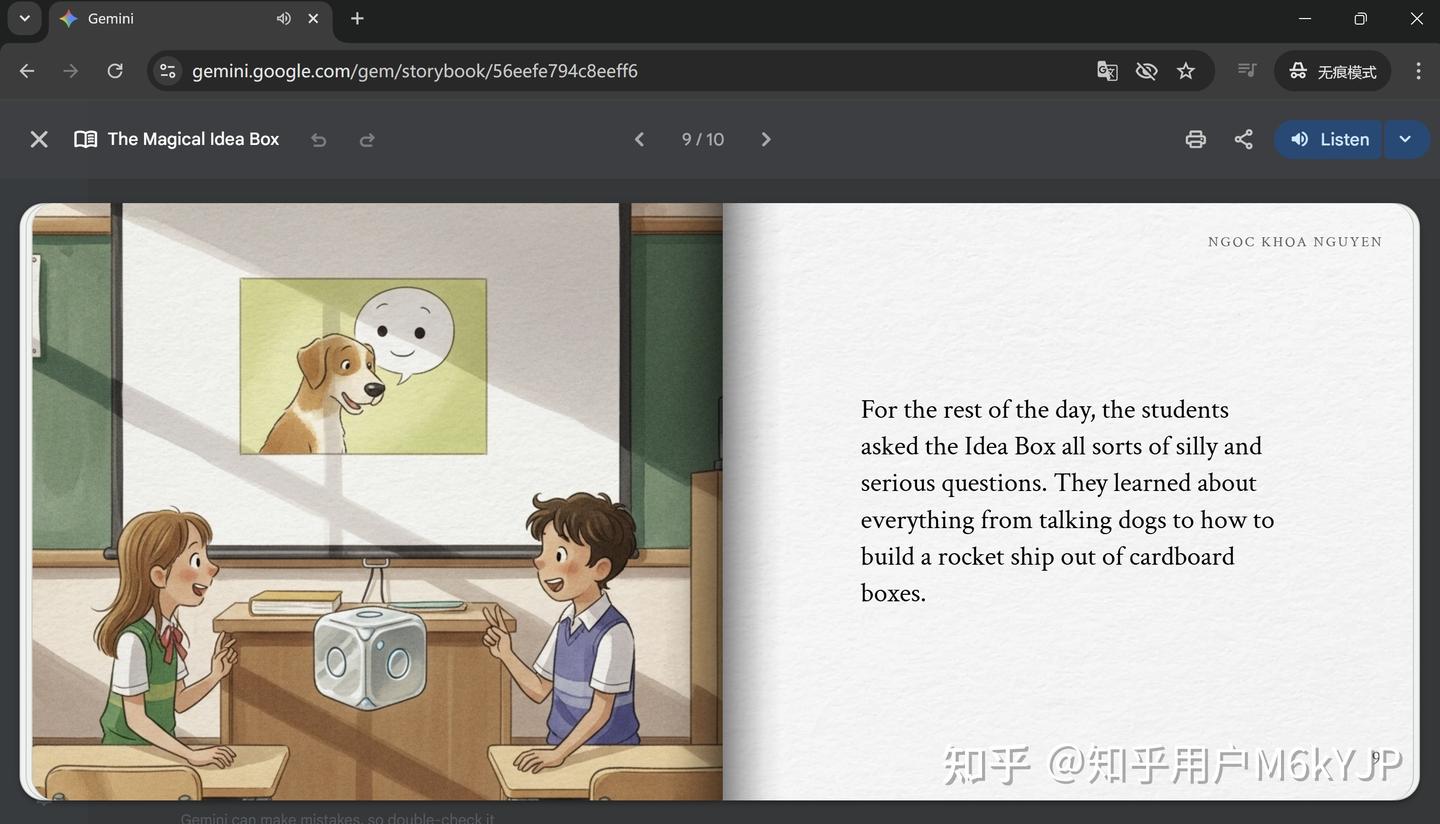Open the Chrome three-dot menu

1418,71
